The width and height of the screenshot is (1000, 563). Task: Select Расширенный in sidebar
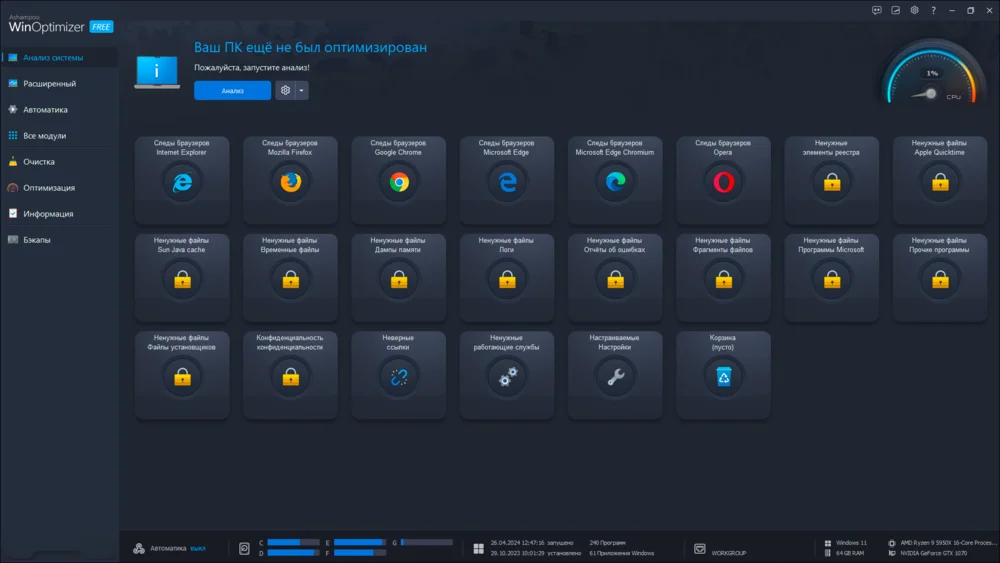[x=59, y=84]
